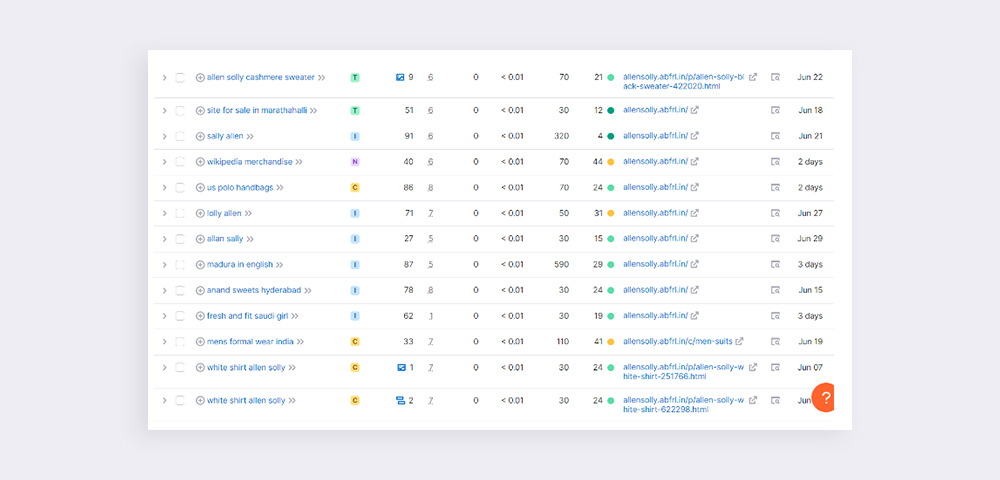Open the mens formal wear india keyword
The height and width of the screenshot is (480, 1000).
pyautogui.click(x=250, y=342)
